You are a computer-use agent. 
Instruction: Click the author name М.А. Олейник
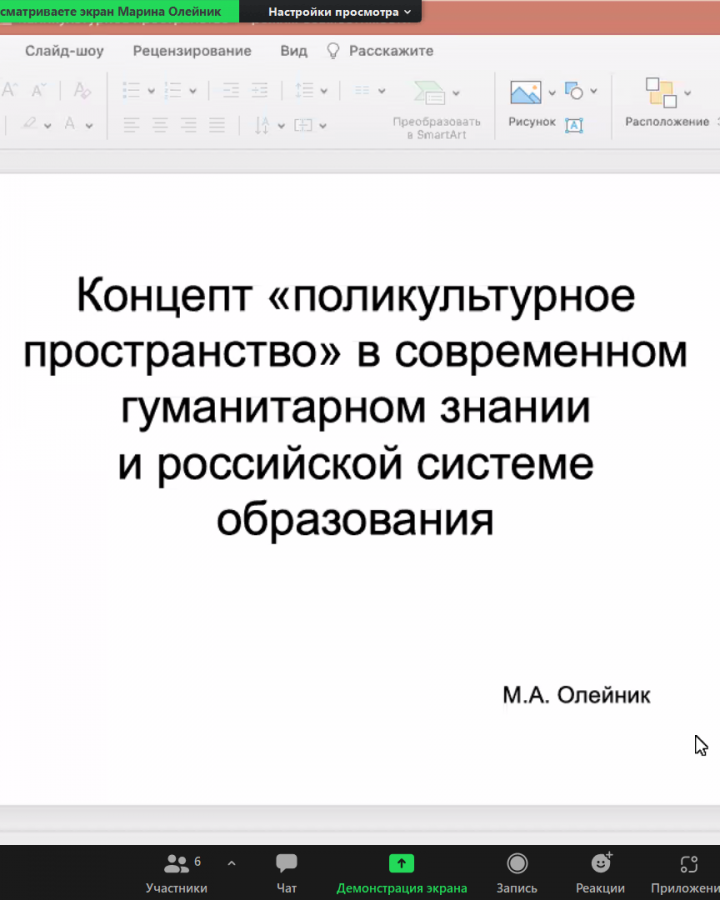(576, 695)
